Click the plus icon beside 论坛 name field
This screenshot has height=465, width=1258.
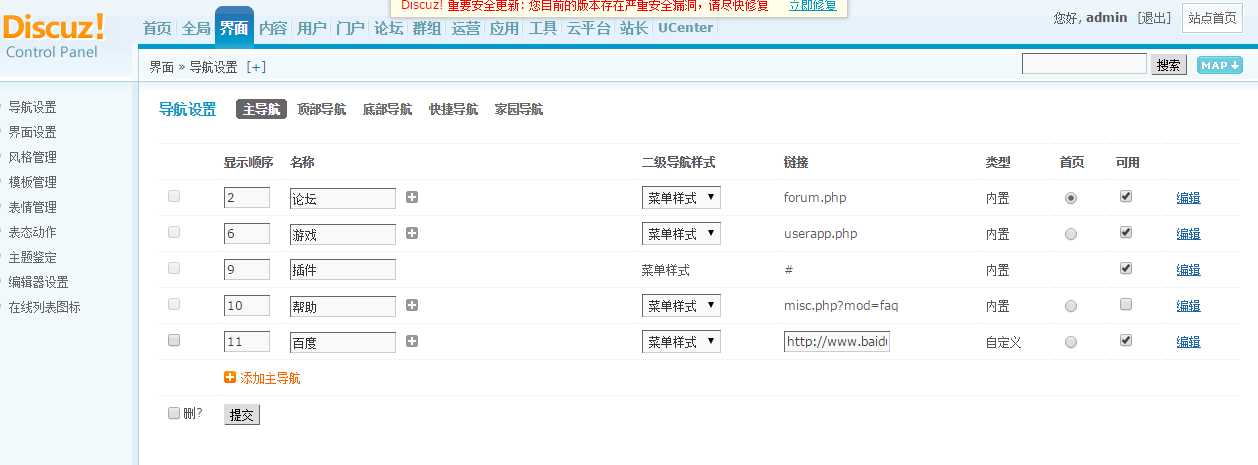tap(412, 198)
